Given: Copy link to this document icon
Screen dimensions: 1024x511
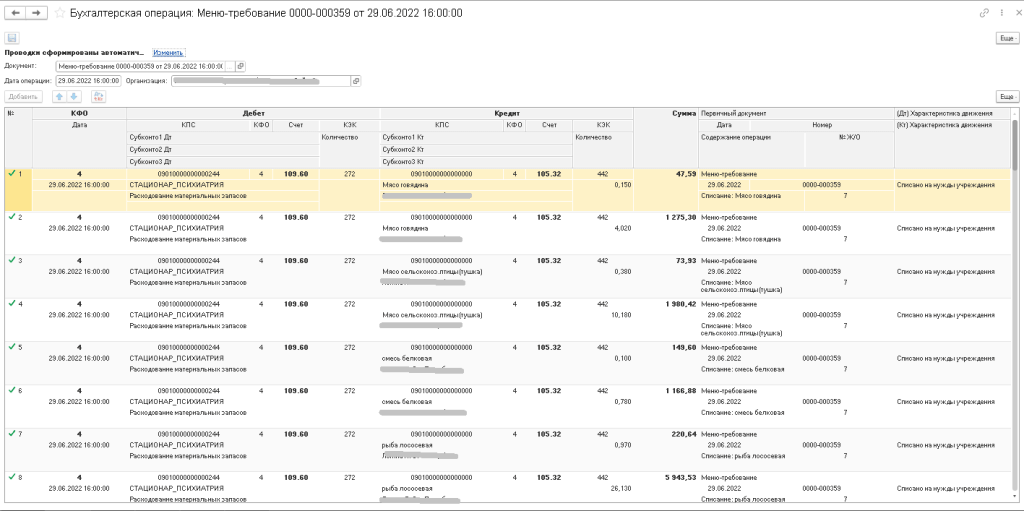Looking at the screenshot, I should tap(985, 13).
